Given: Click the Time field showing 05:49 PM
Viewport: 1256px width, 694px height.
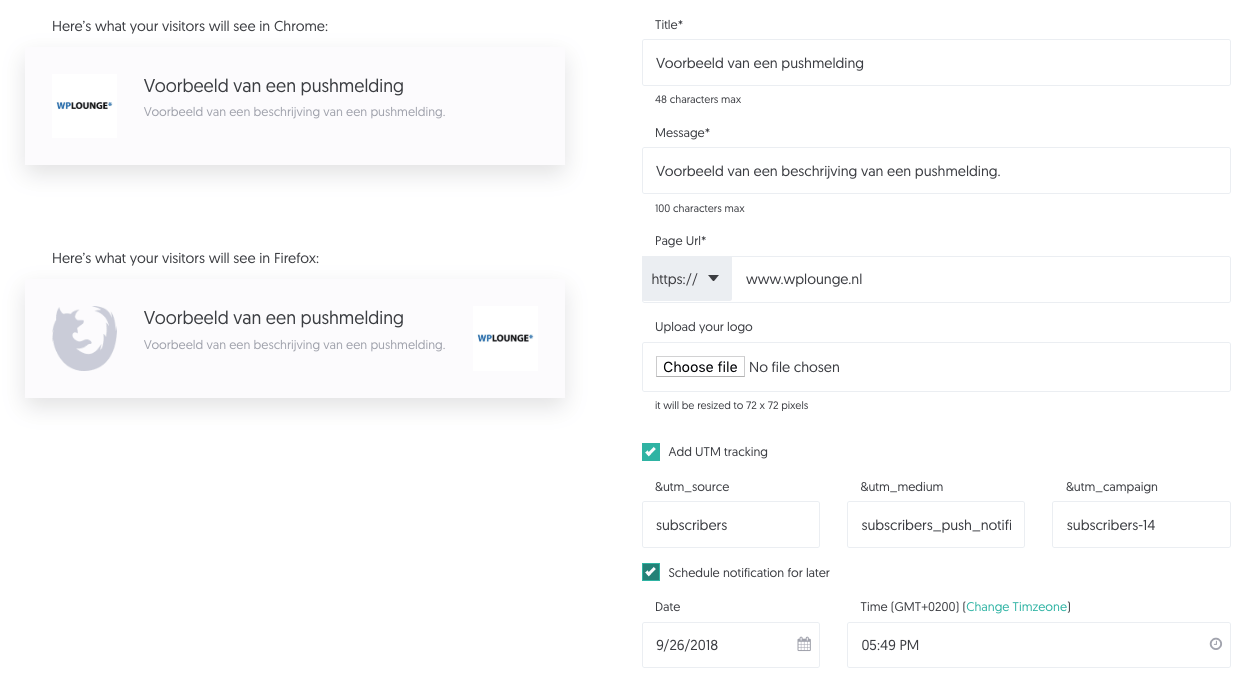Looking at the screenshot, I should [1039, 645].
